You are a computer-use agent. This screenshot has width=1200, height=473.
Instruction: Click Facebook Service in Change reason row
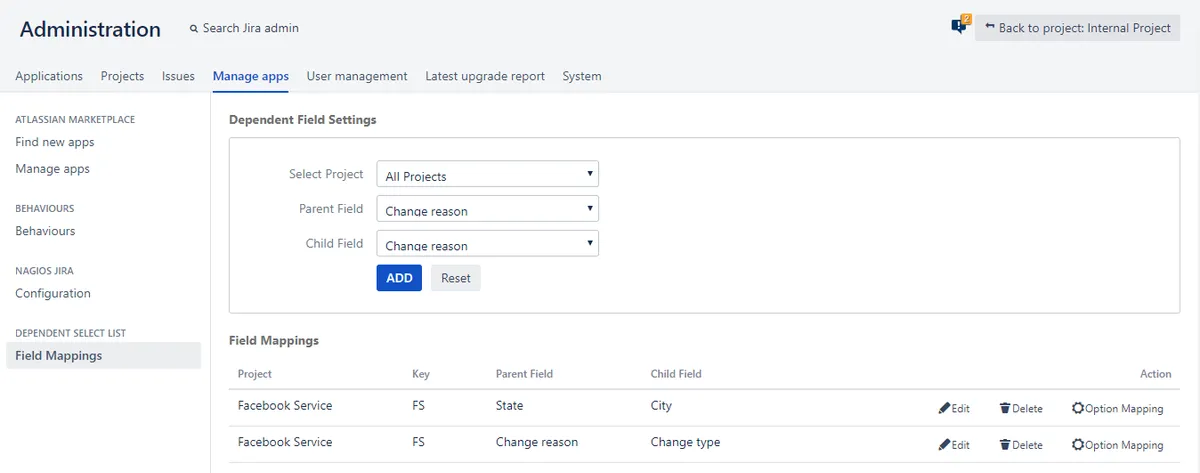(x=285, y=442)
